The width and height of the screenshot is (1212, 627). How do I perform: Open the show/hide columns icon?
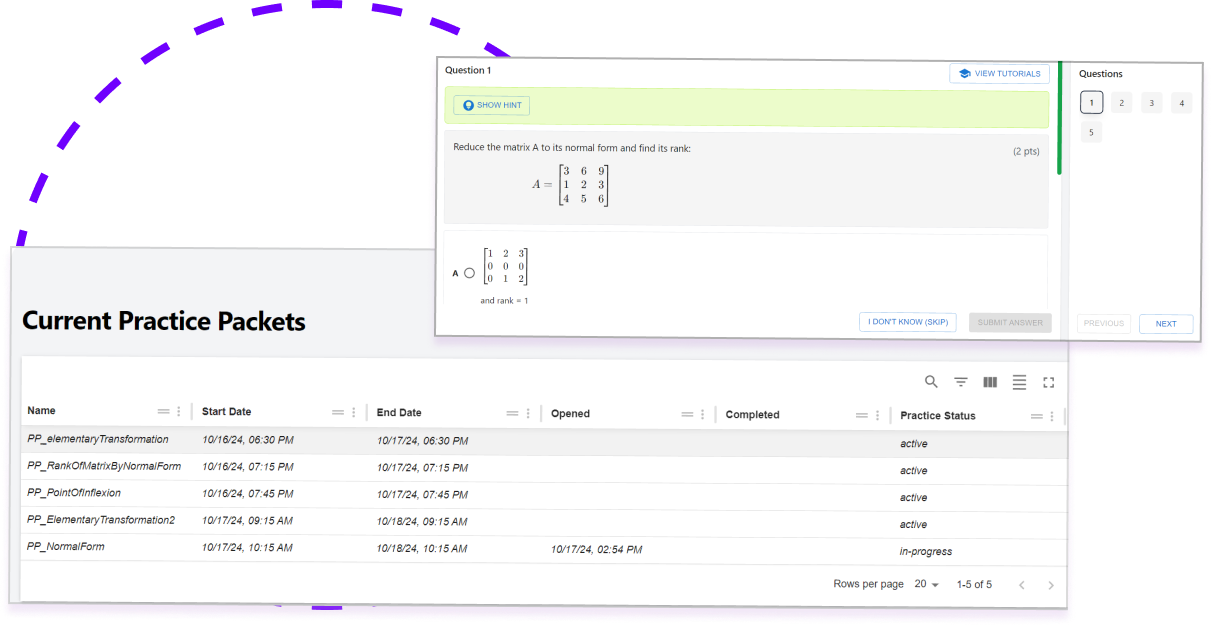(990, 382)
